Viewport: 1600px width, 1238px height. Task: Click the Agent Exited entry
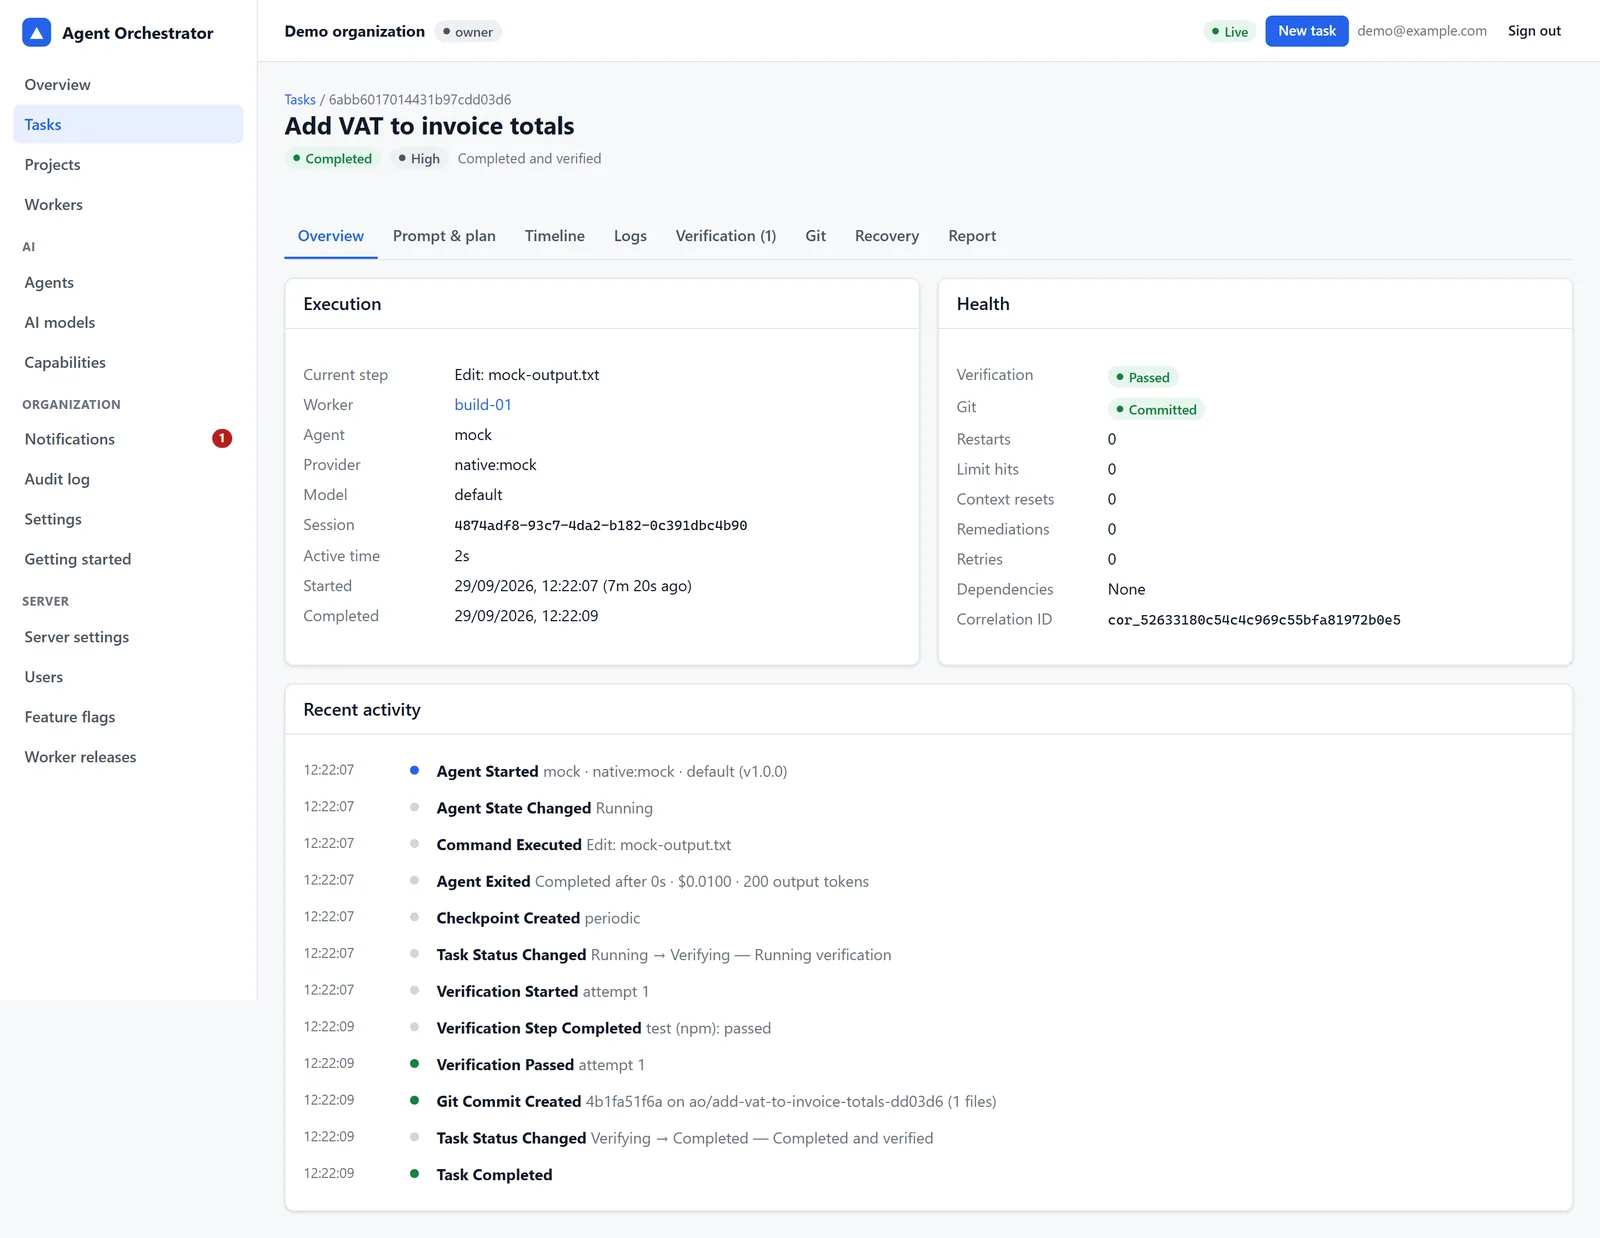653,882
